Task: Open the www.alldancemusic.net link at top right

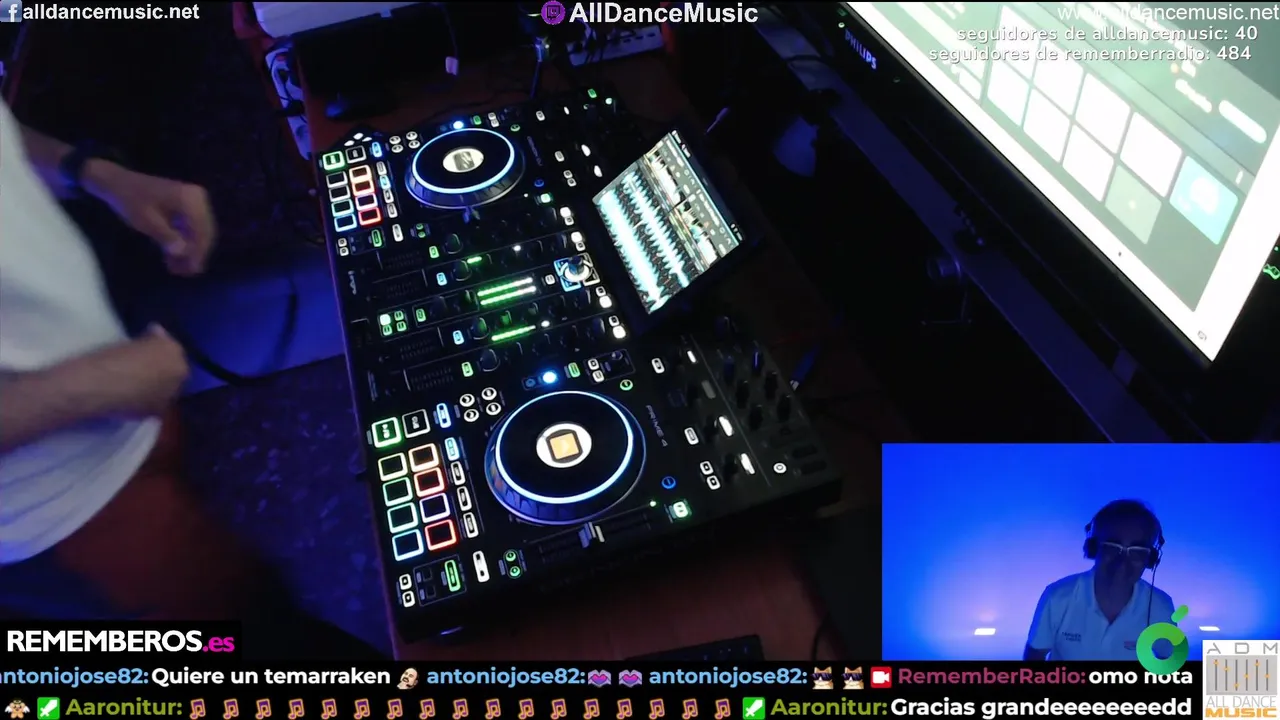Action: (1168, 12)
